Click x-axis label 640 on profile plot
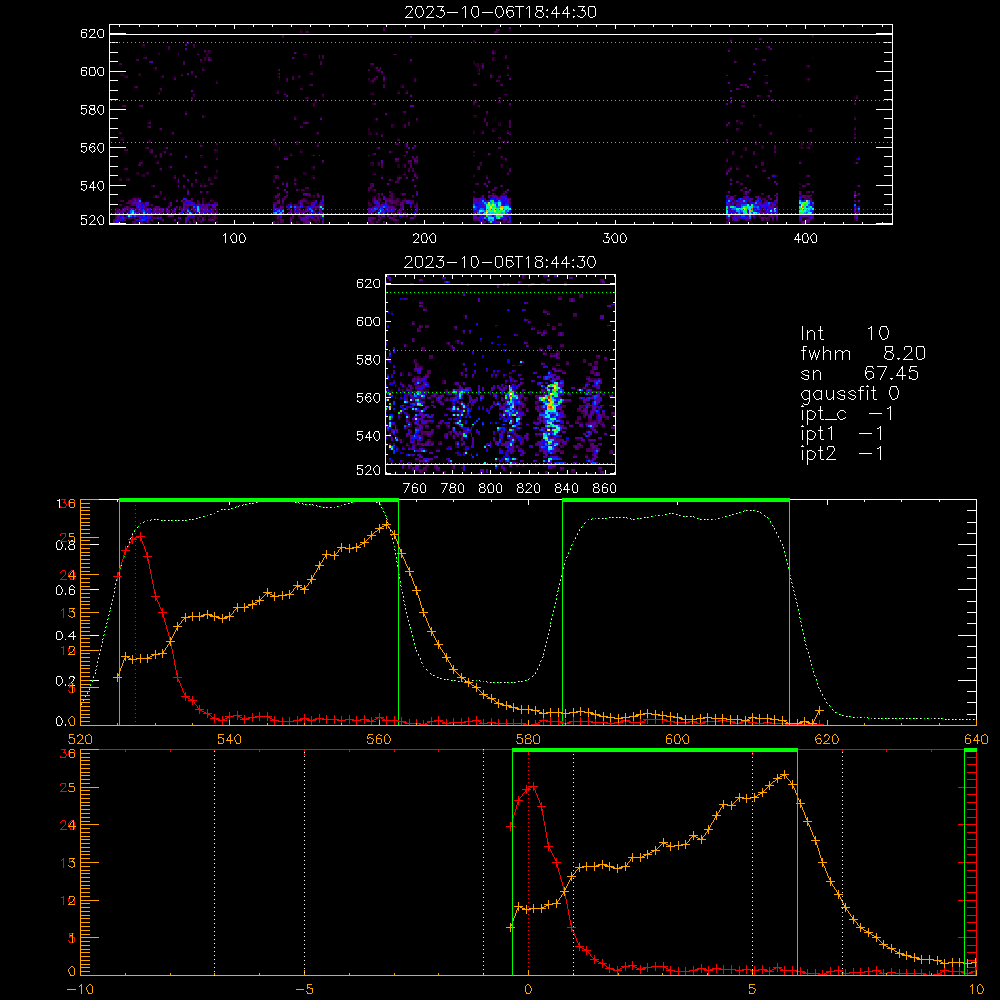Screen dimensions: 1000x1000 point(976,739)
